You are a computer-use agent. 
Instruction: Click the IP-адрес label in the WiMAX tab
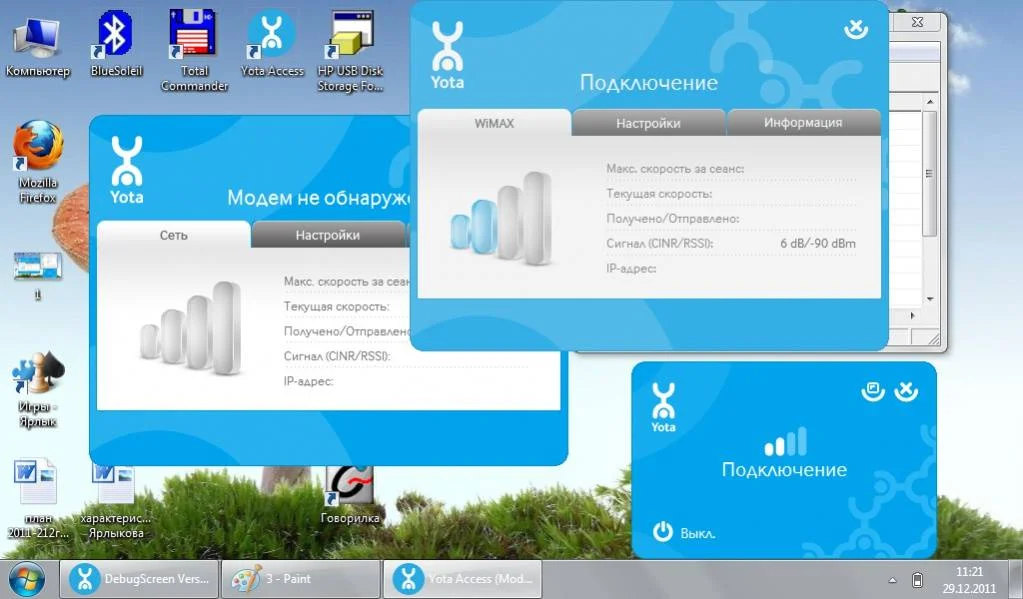tap(631, 268)
